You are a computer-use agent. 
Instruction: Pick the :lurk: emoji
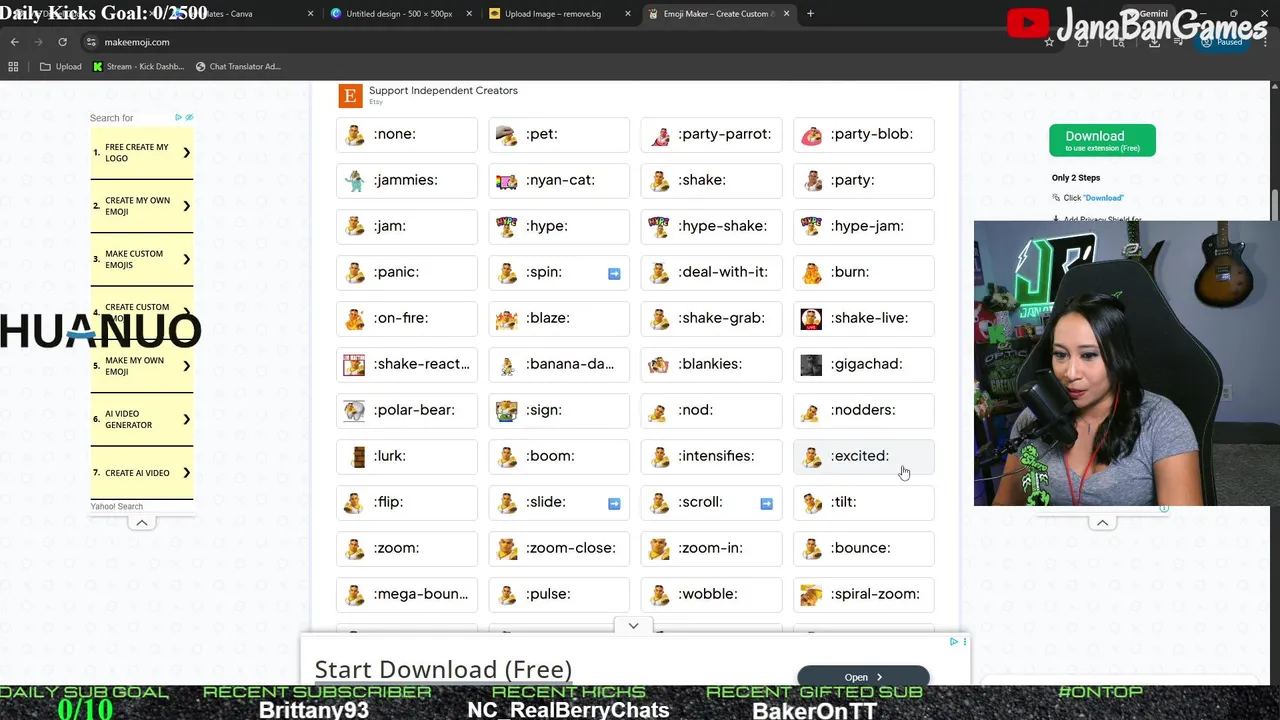(407, 456)
